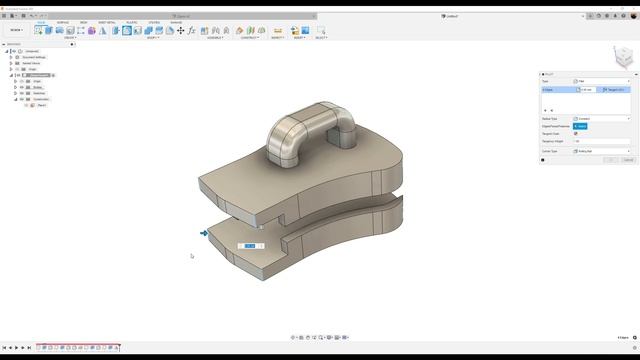Open the Create group dropdown
Screen dimensions: 640x360
(x=70, y=38)
